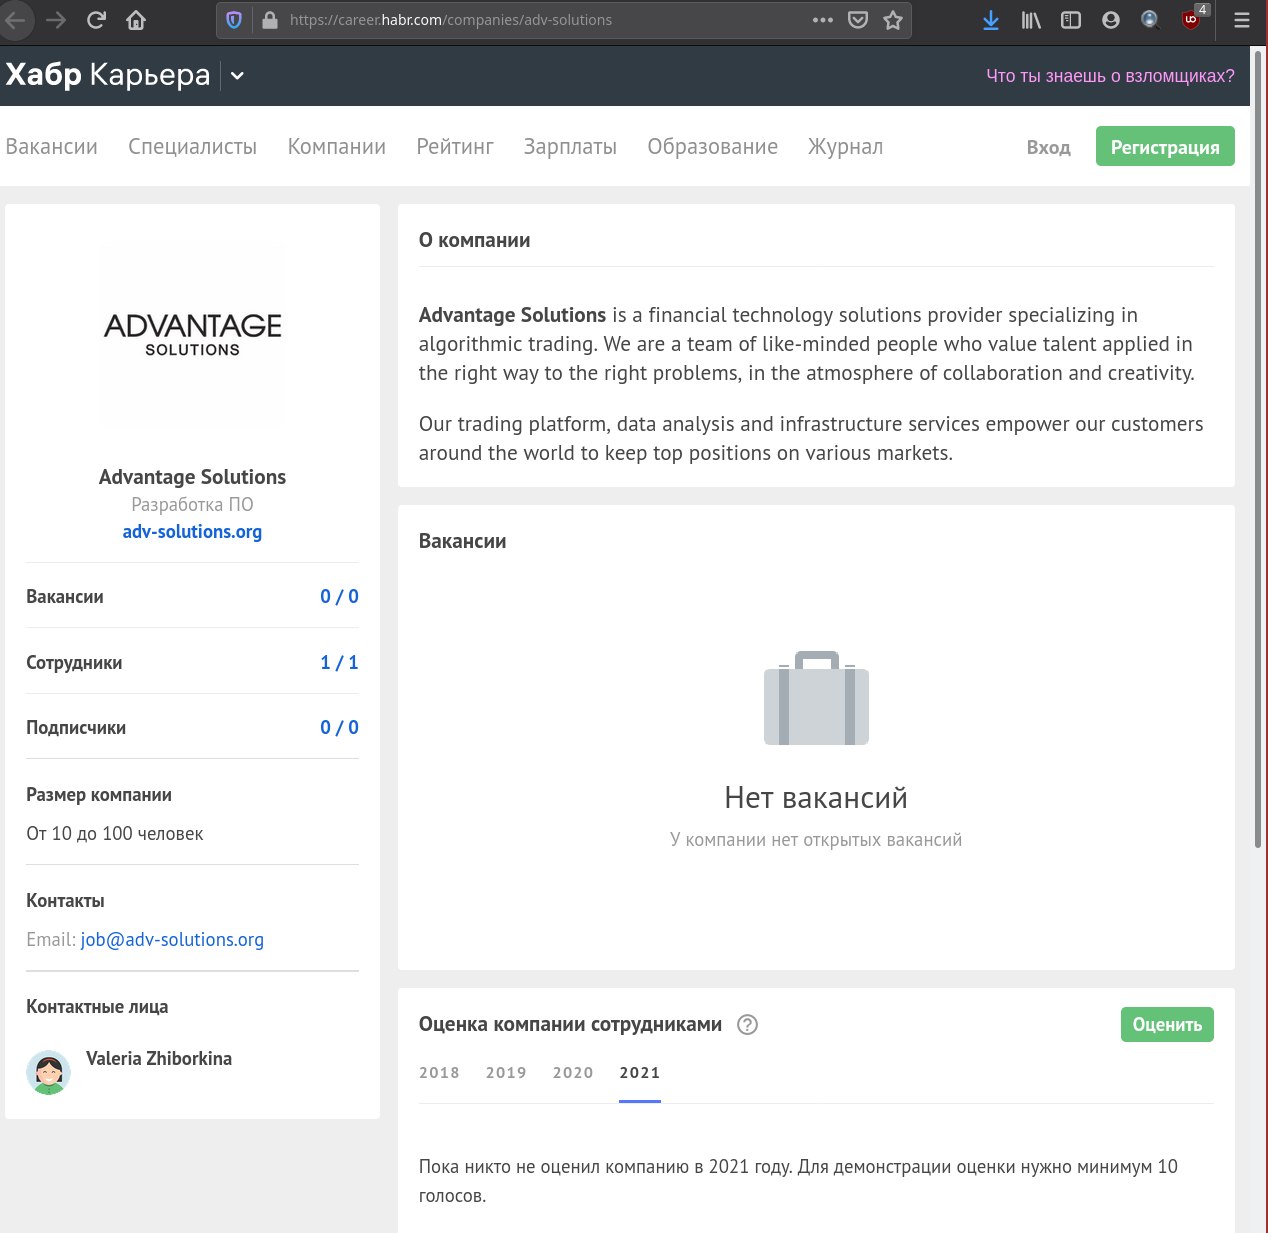
Task: Bookmark this page with the star icon
Action: (893, 20)
